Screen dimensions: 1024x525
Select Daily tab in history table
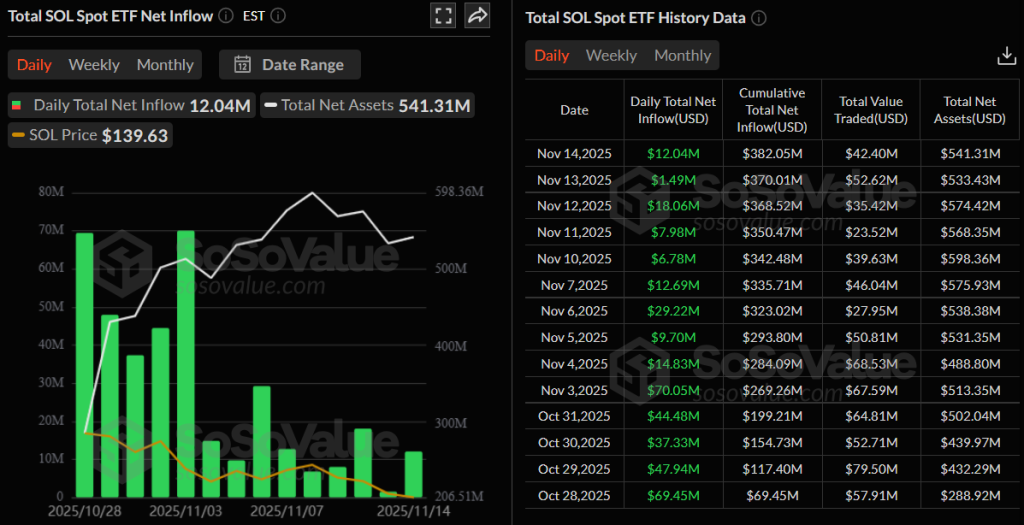pos(551,56)
